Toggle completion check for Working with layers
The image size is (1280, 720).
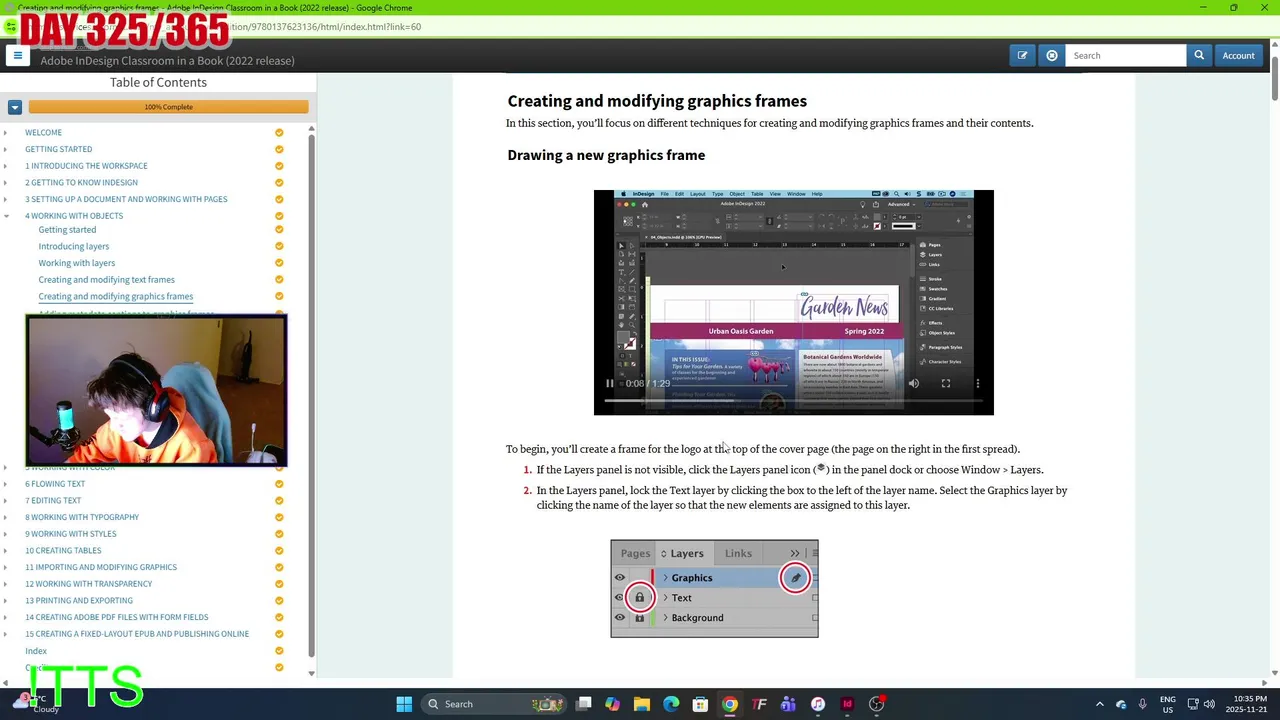[x=279, y=263]
